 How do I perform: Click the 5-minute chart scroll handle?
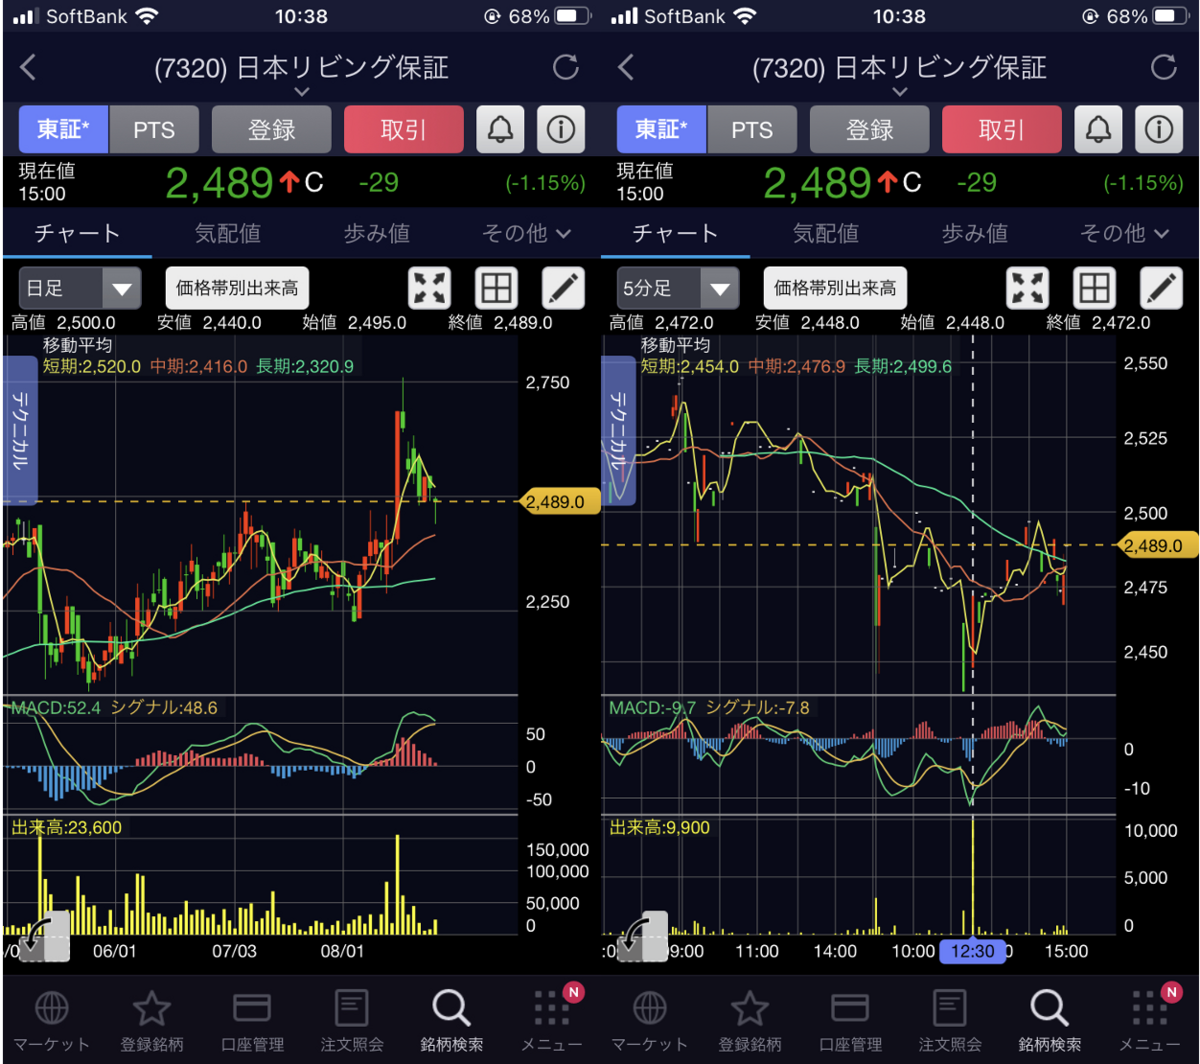[643, 937]
